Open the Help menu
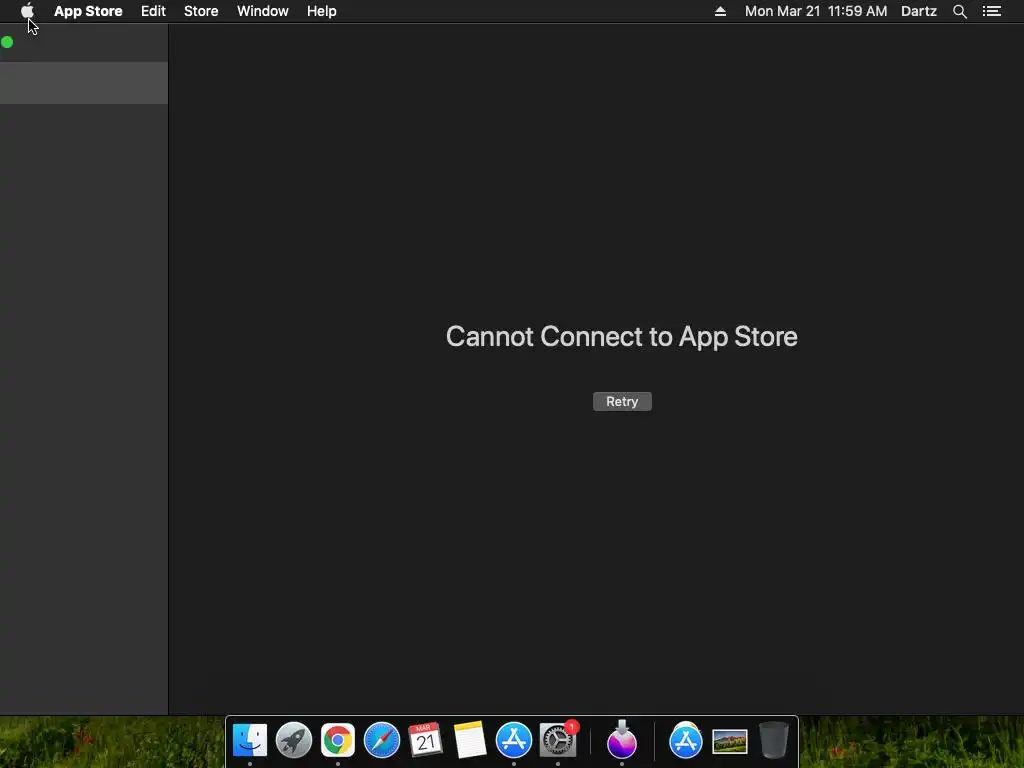This screenshot has width=1024, height=768. [322, 11]
